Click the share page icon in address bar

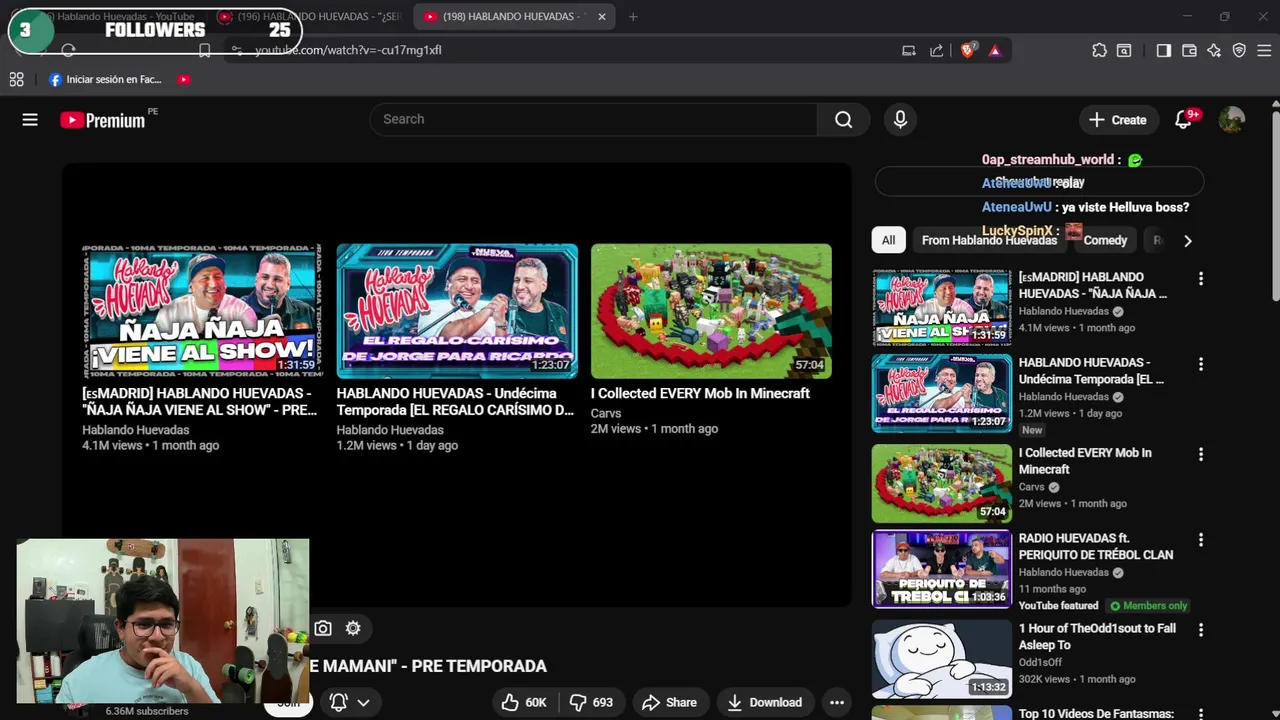pos(936,50)
